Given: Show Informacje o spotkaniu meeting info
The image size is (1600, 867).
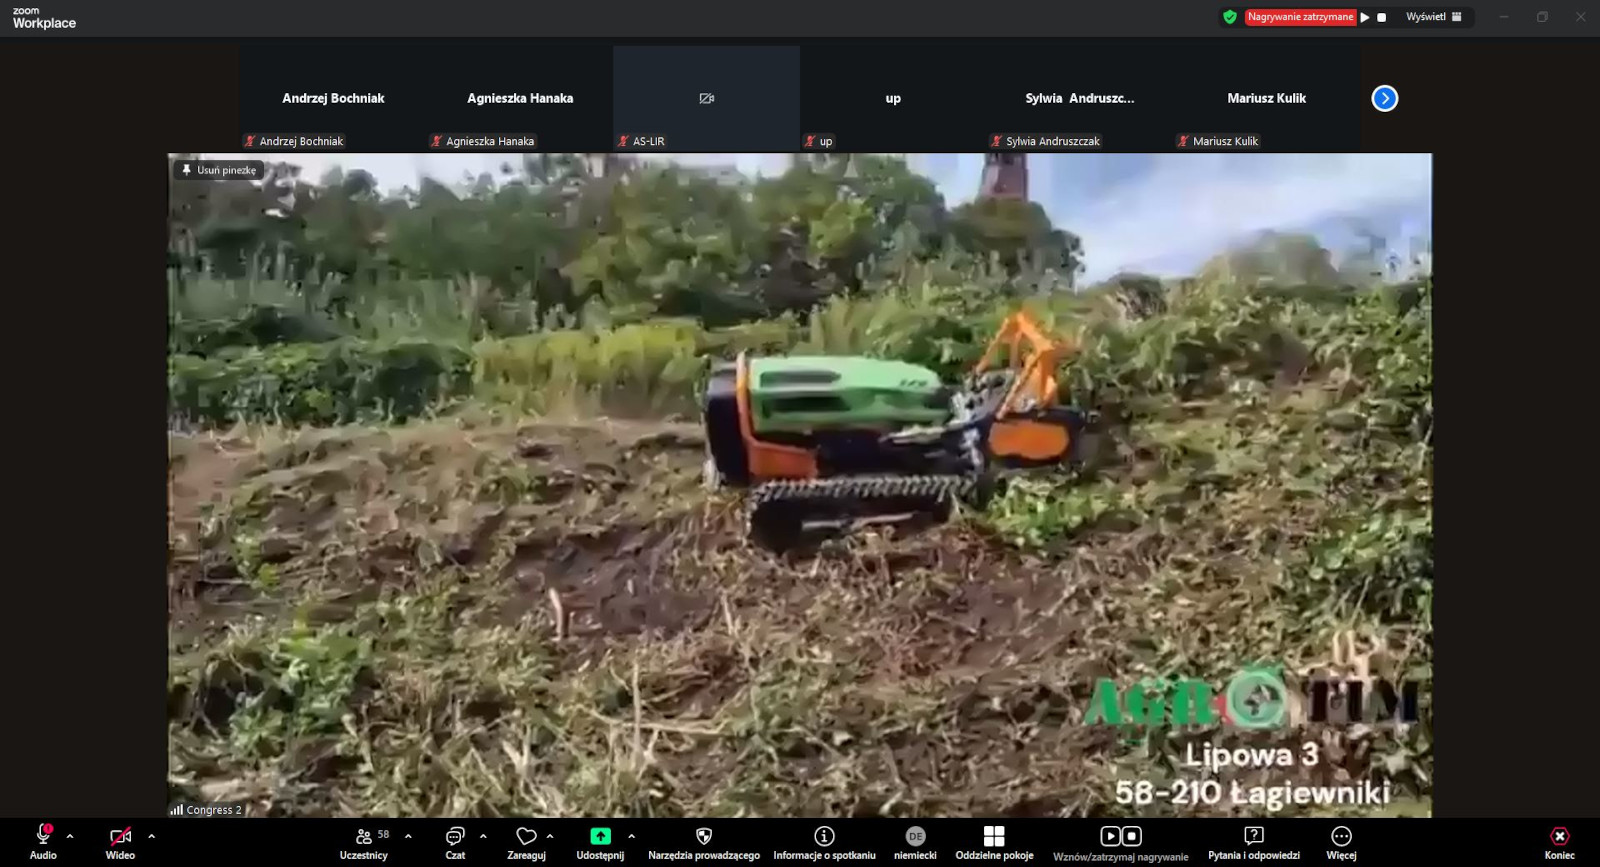Looking at the screenshot, I should pyautogui.click(x=824, y=842).
